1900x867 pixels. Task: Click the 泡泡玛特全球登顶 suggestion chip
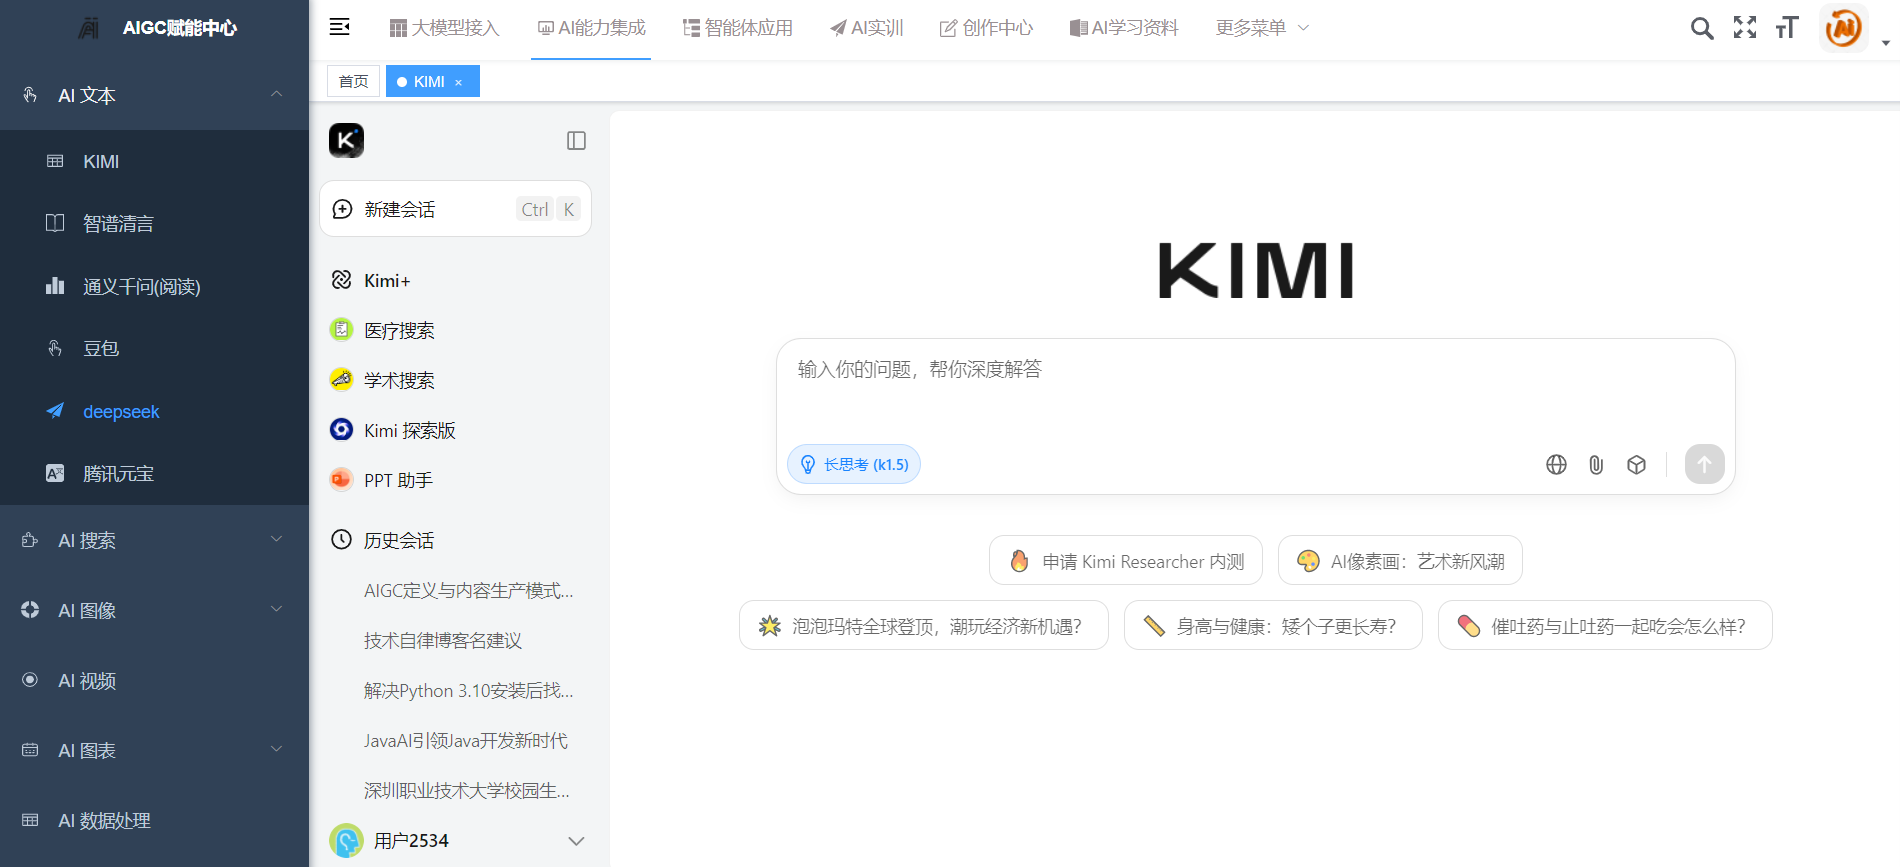click(x=924, y=626)
